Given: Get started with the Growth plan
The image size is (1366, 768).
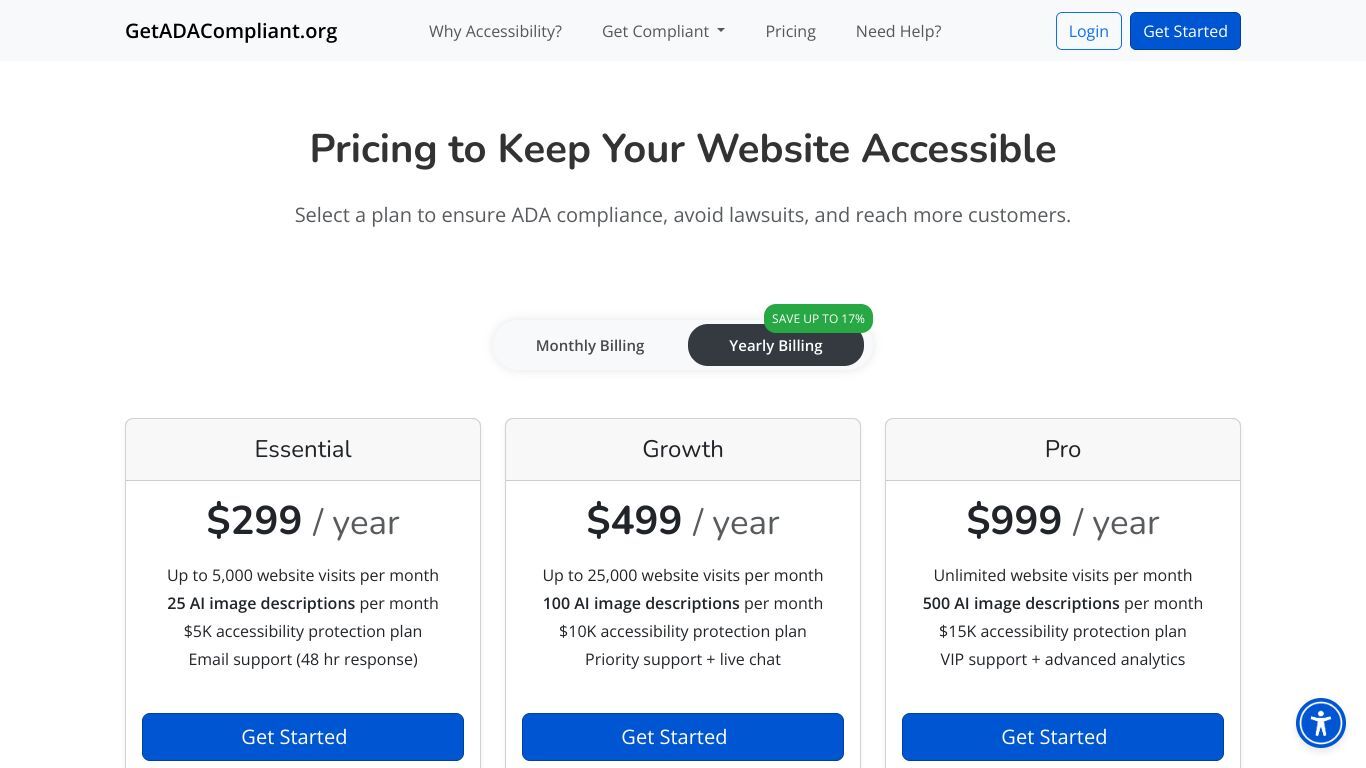Looking at the screenshot, I should click(x=683, y=737).
